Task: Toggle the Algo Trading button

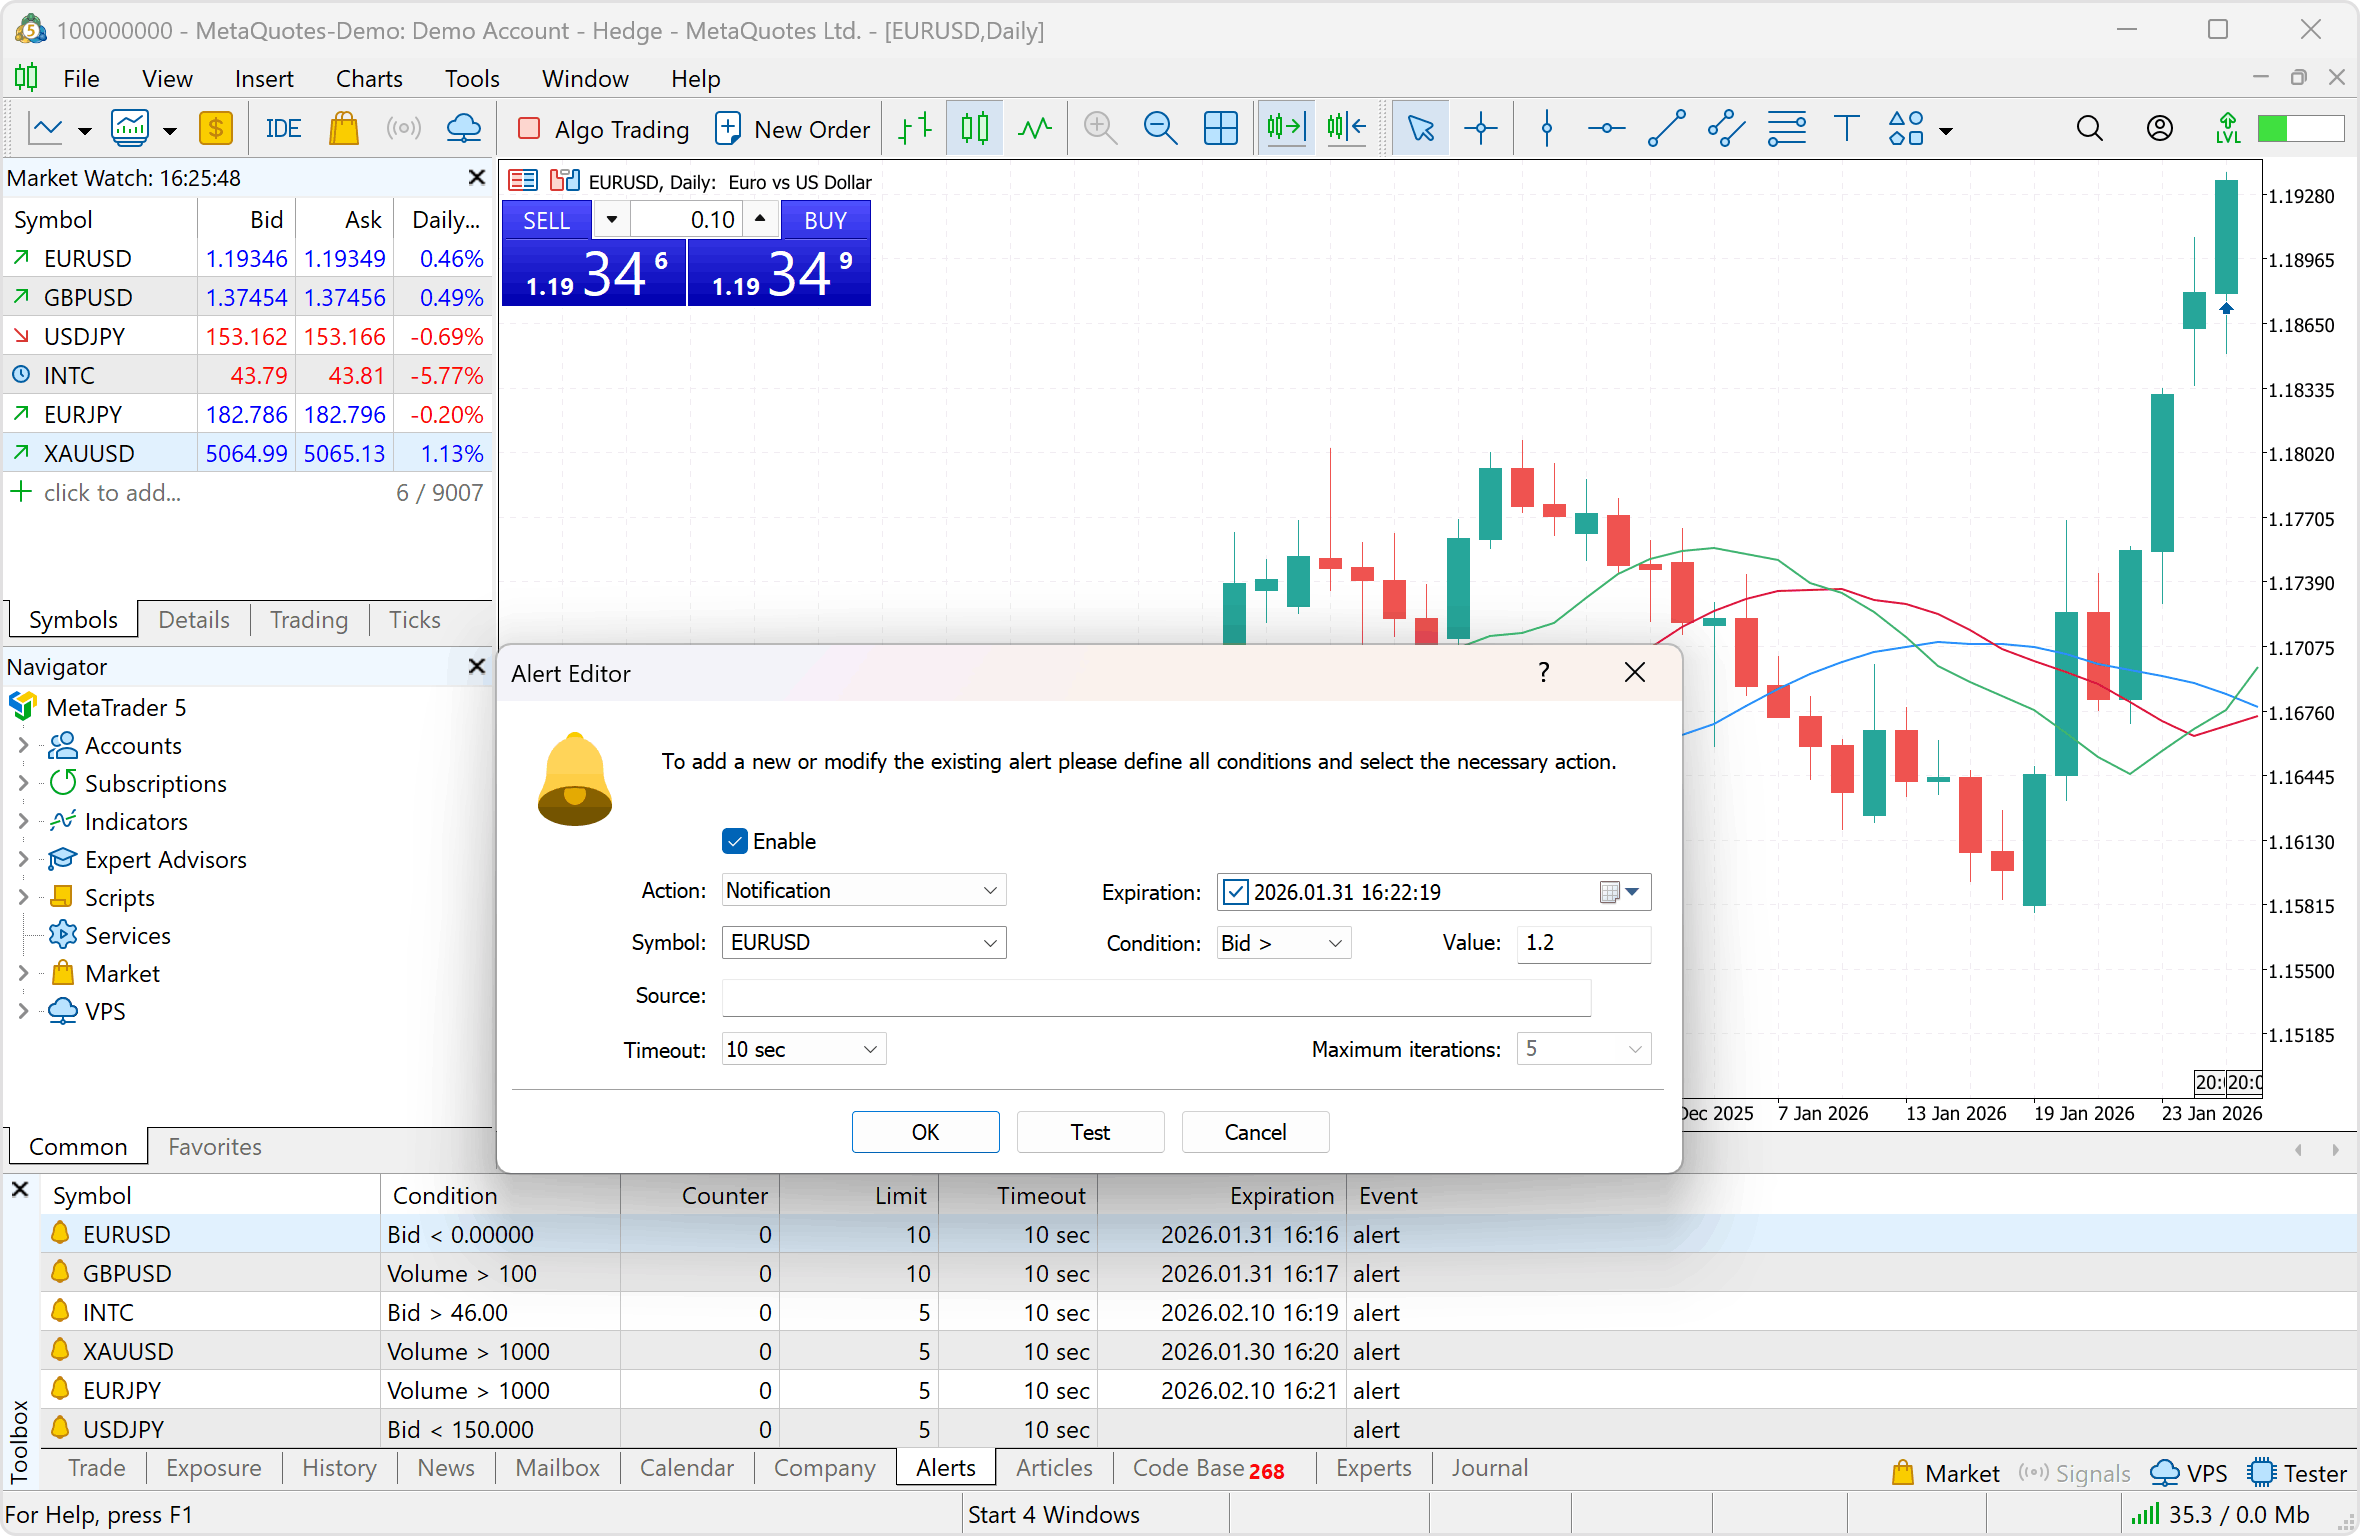Action: [x=604, y=129]
